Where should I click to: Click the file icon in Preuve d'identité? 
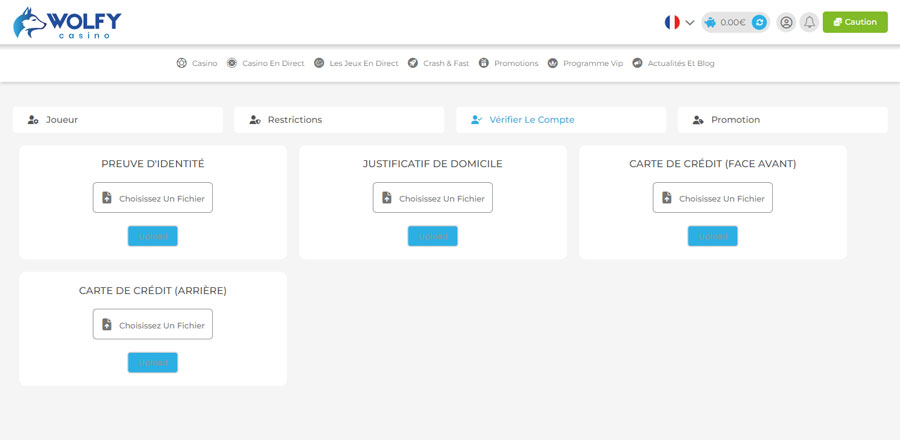pyautogui.click(x=107, y=198)
